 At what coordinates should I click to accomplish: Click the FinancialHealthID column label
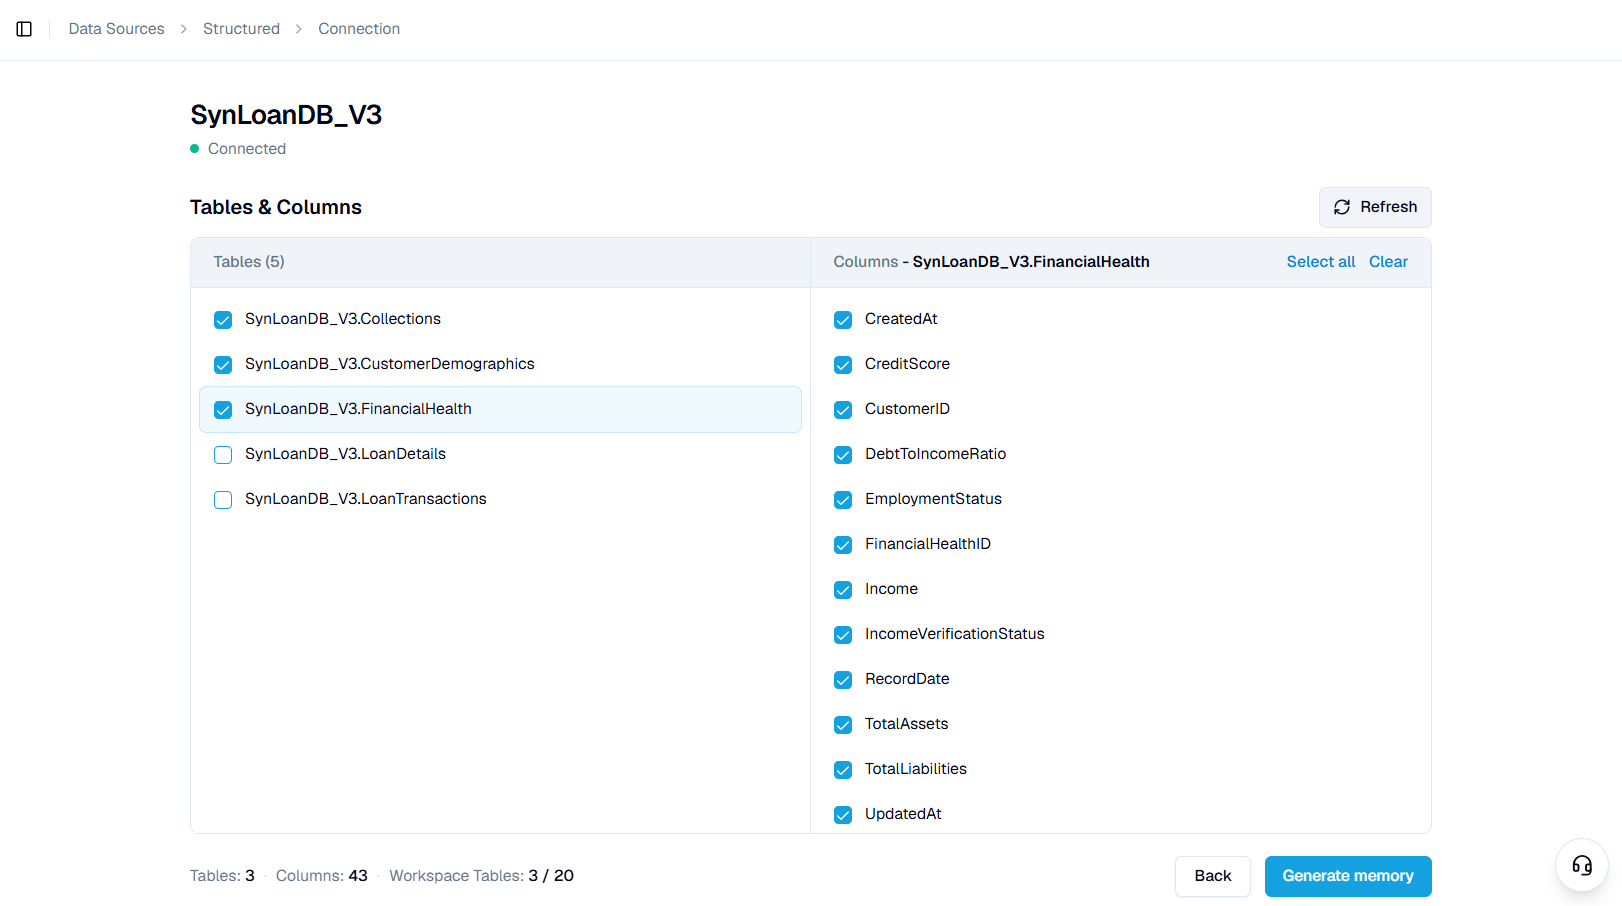click(928, 544)
